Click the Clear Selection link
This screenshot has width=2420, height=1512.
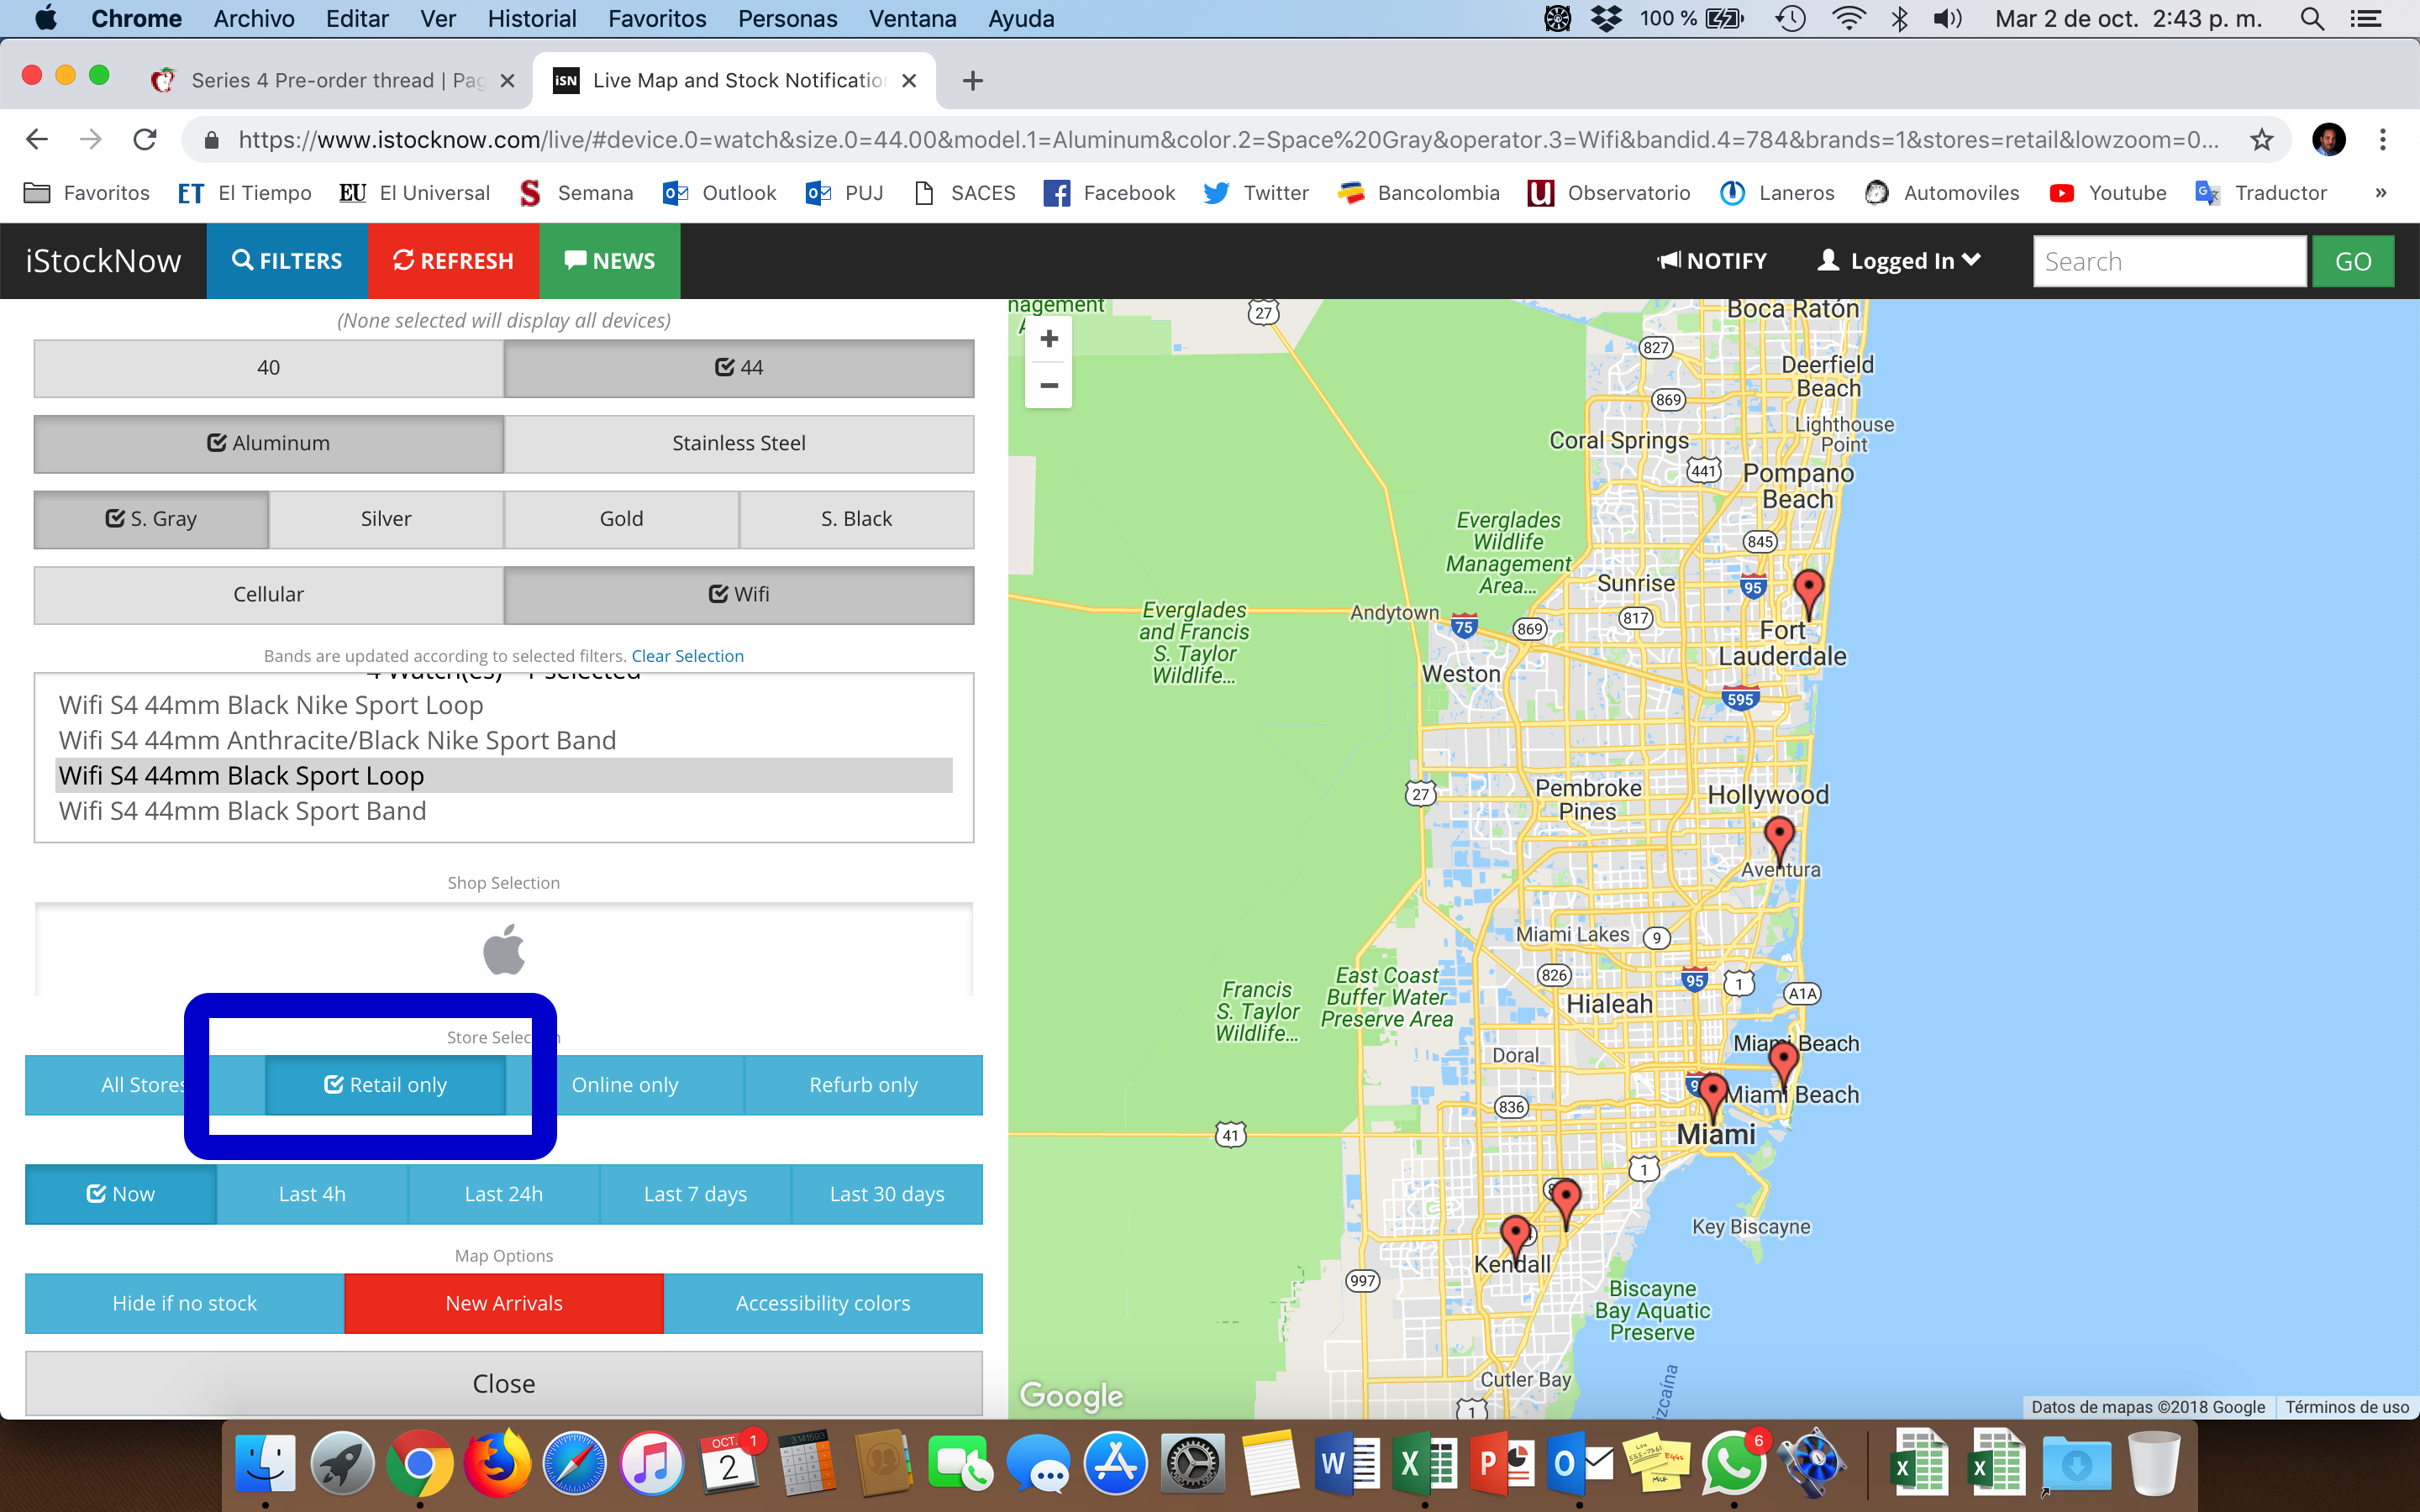(687, 656)
